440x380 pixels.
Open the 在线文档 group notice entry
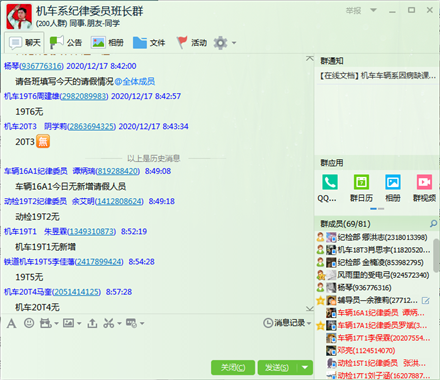pyautogui.click(x=378, y=76)
